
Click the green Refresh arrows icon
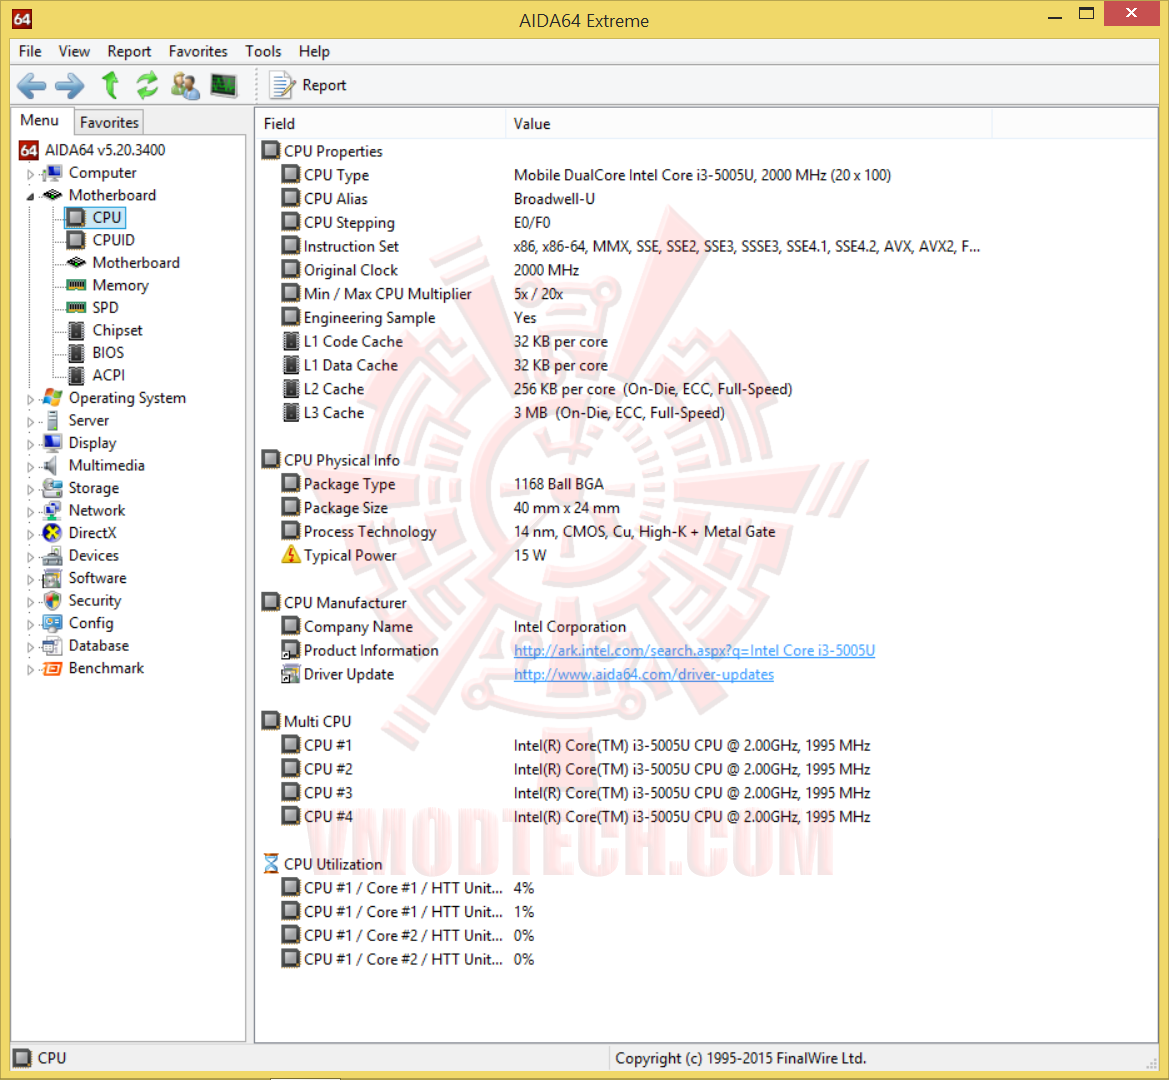[147, 85]
